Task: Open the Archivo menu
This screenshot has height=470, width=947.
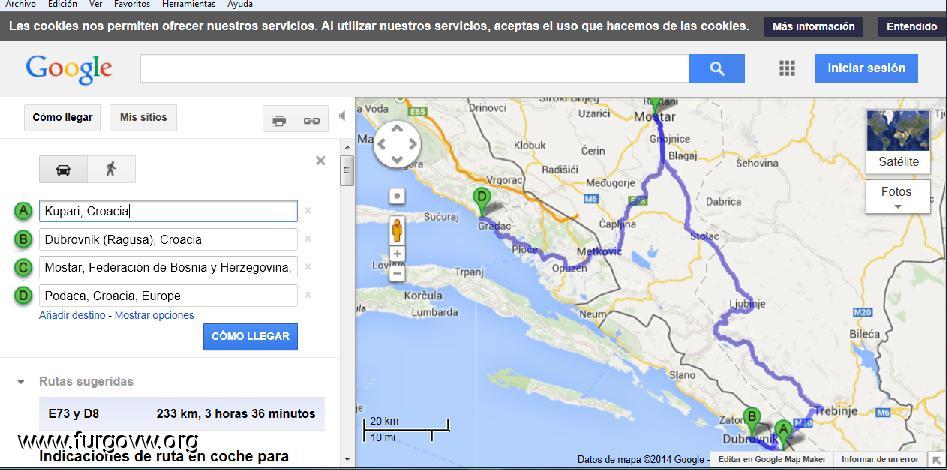Action: click(21, 4)
